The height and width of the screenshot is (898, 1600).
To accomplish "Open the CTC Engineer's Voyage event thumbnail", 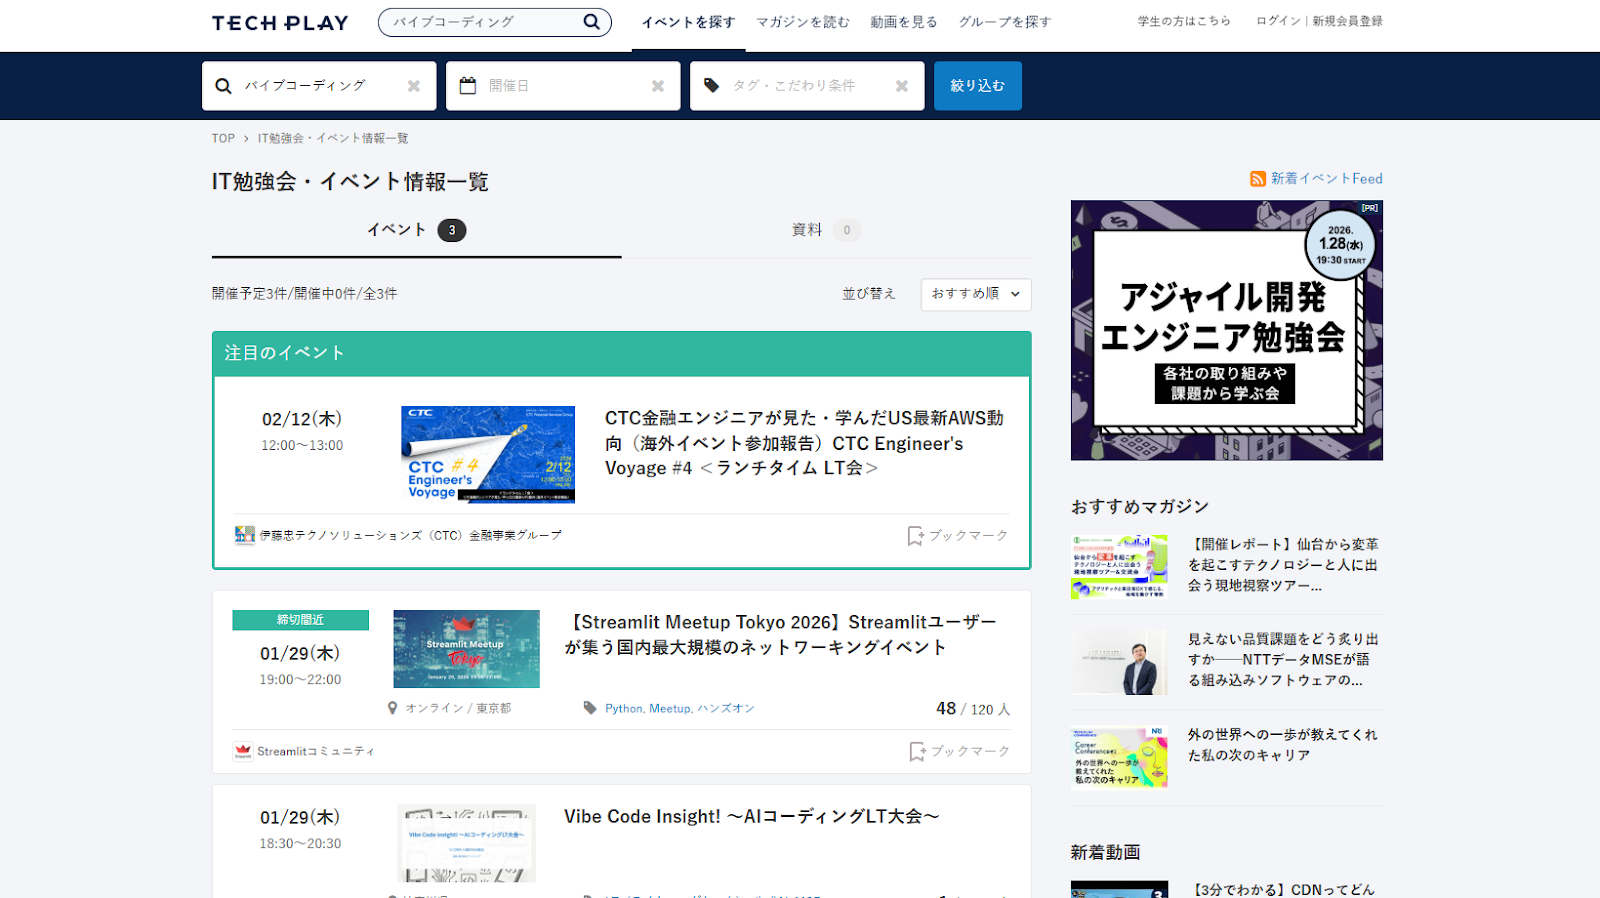I will point(488,454).
